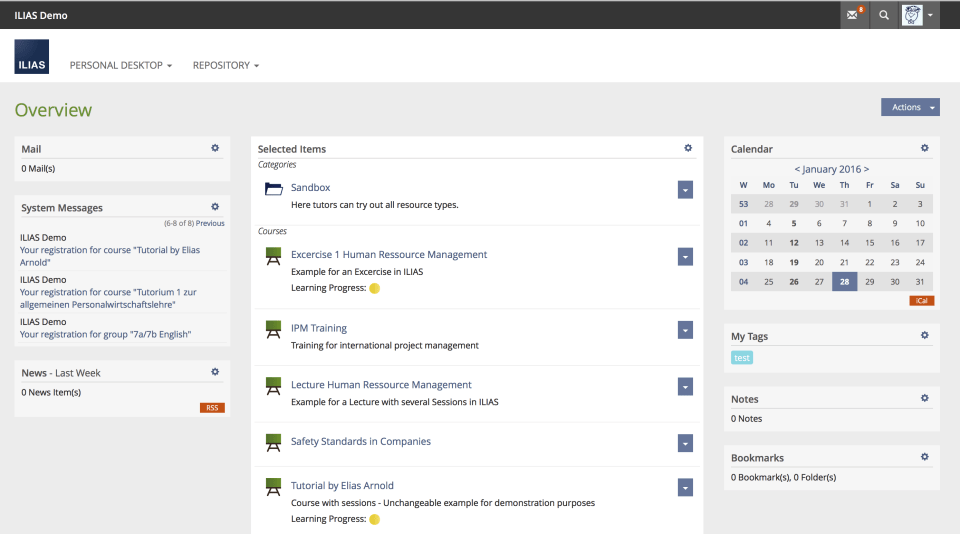Open the user avatar dropdown

point(919,15)
